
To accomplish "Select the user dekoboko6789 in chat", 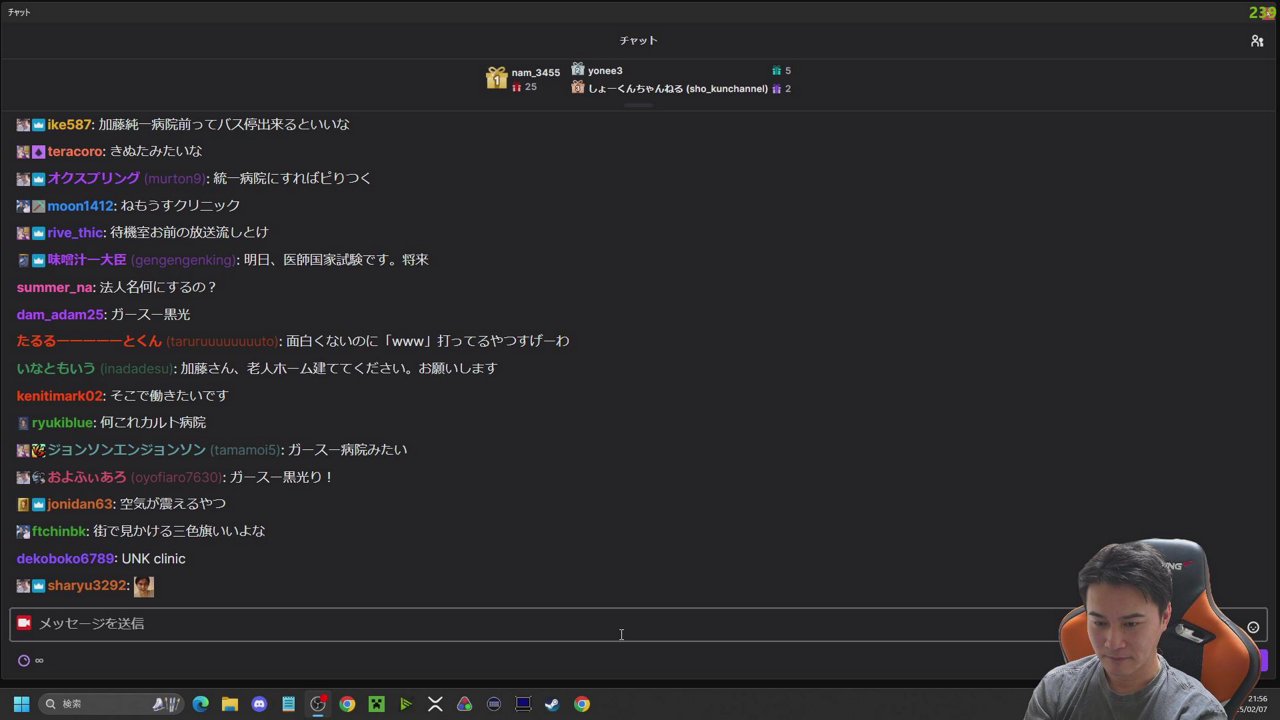I will coord(66,559).
